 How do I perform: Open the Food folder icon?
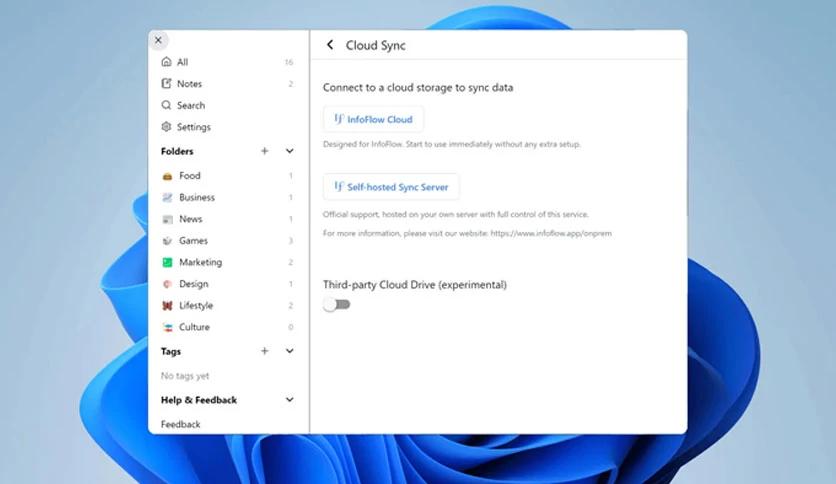(x=167, y=176)
